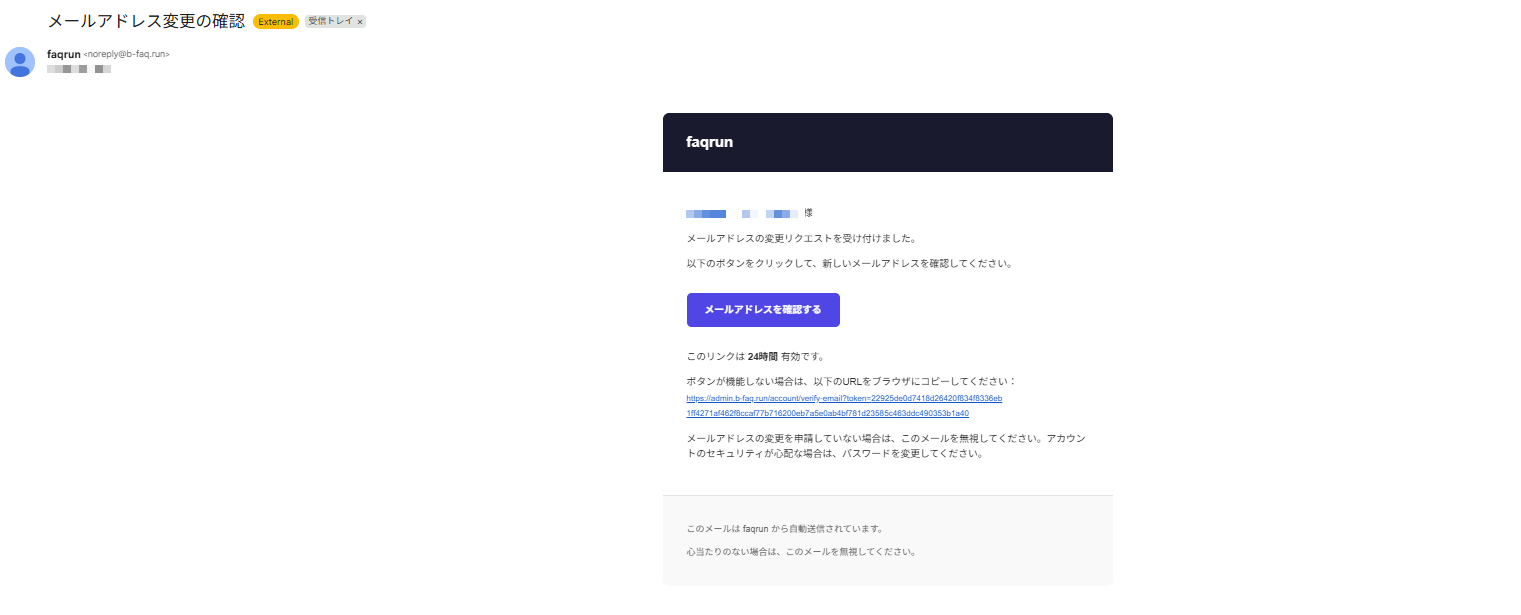The image size is (1521, 615).
Task: Click the External tag badge
Action: [x=276, y=22]
